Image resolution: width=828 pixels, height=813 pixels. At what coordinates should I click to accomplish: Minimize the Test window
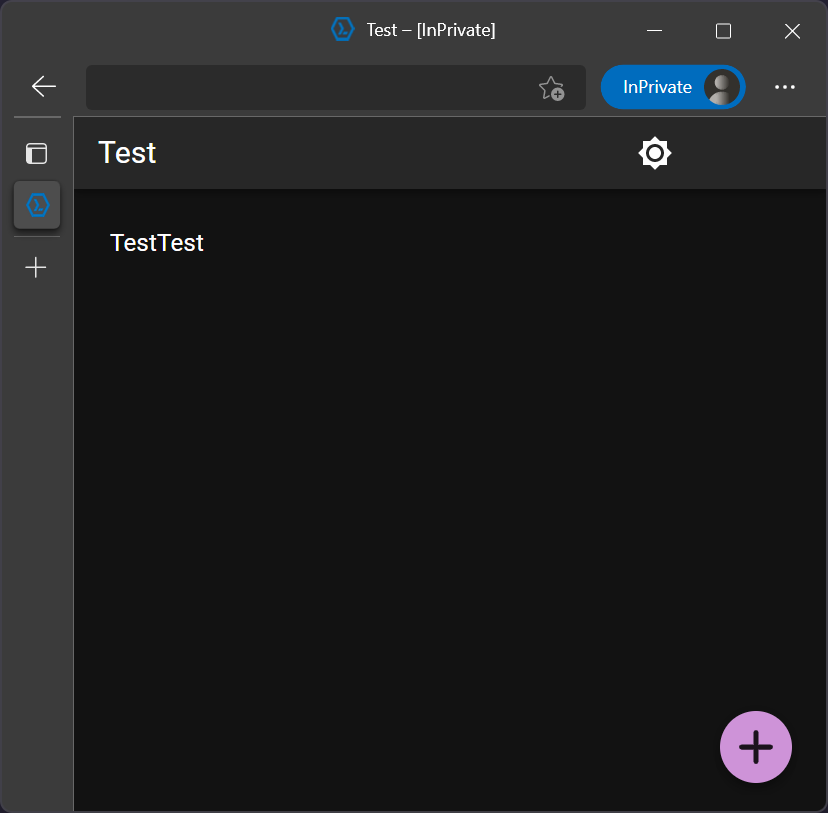coord(654,30)
